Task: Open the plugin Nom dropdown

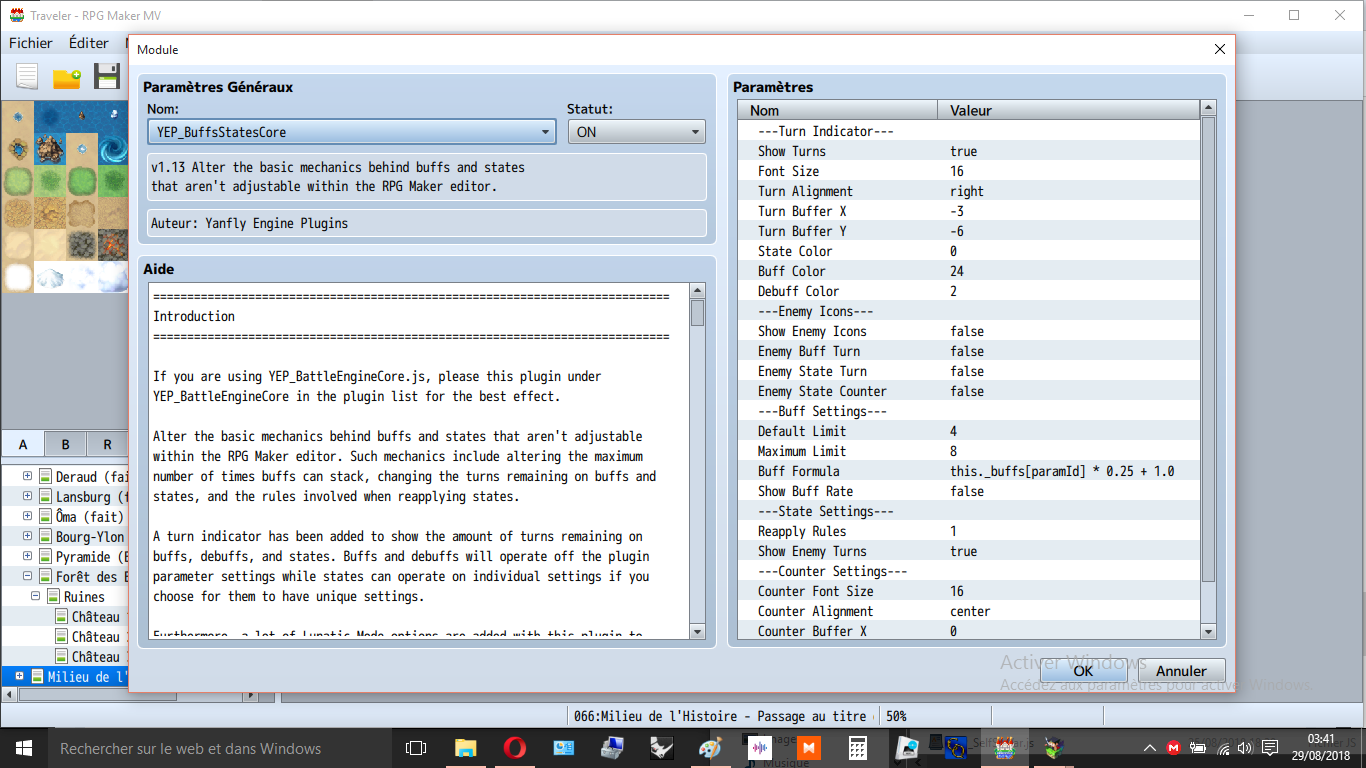Action: [352, 131]
